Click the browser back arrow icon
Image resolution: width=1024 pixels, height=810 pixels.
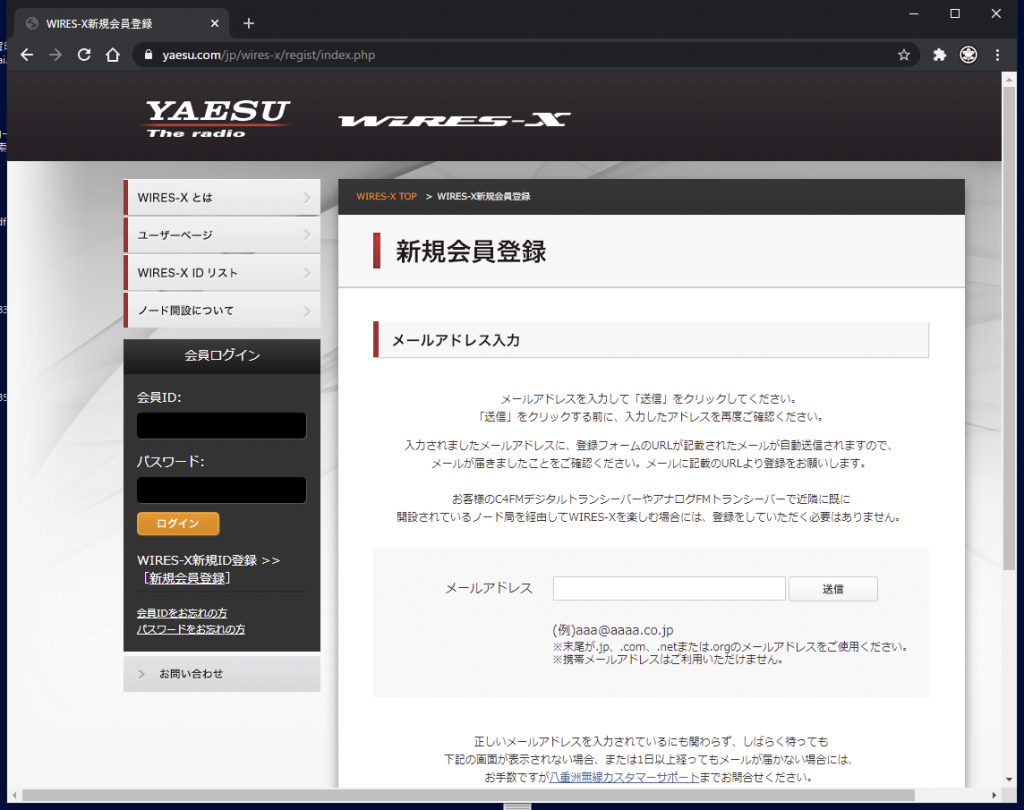(x=26, y=55)
